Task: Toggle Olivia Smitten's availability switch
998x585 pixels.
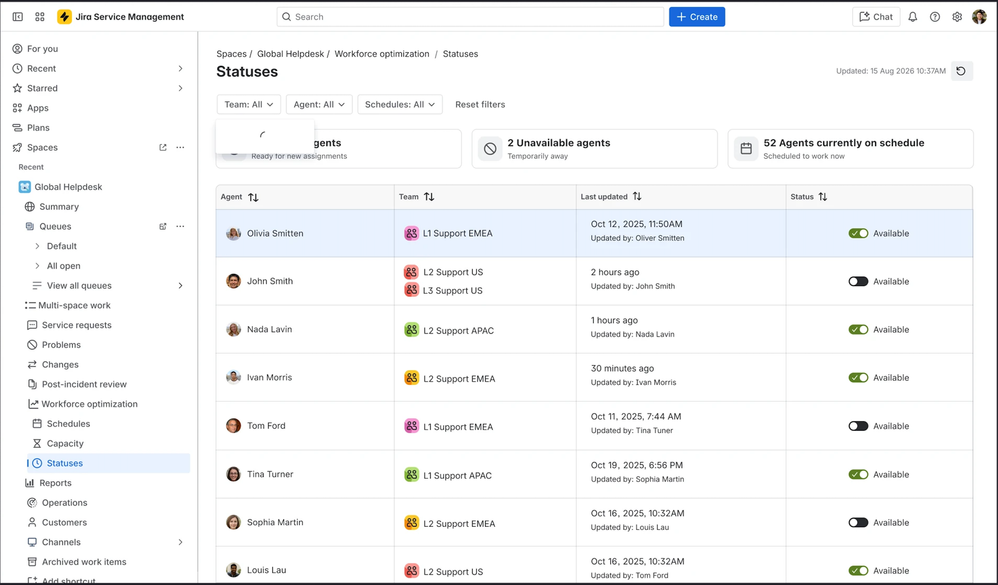Action: pos(858,233)
